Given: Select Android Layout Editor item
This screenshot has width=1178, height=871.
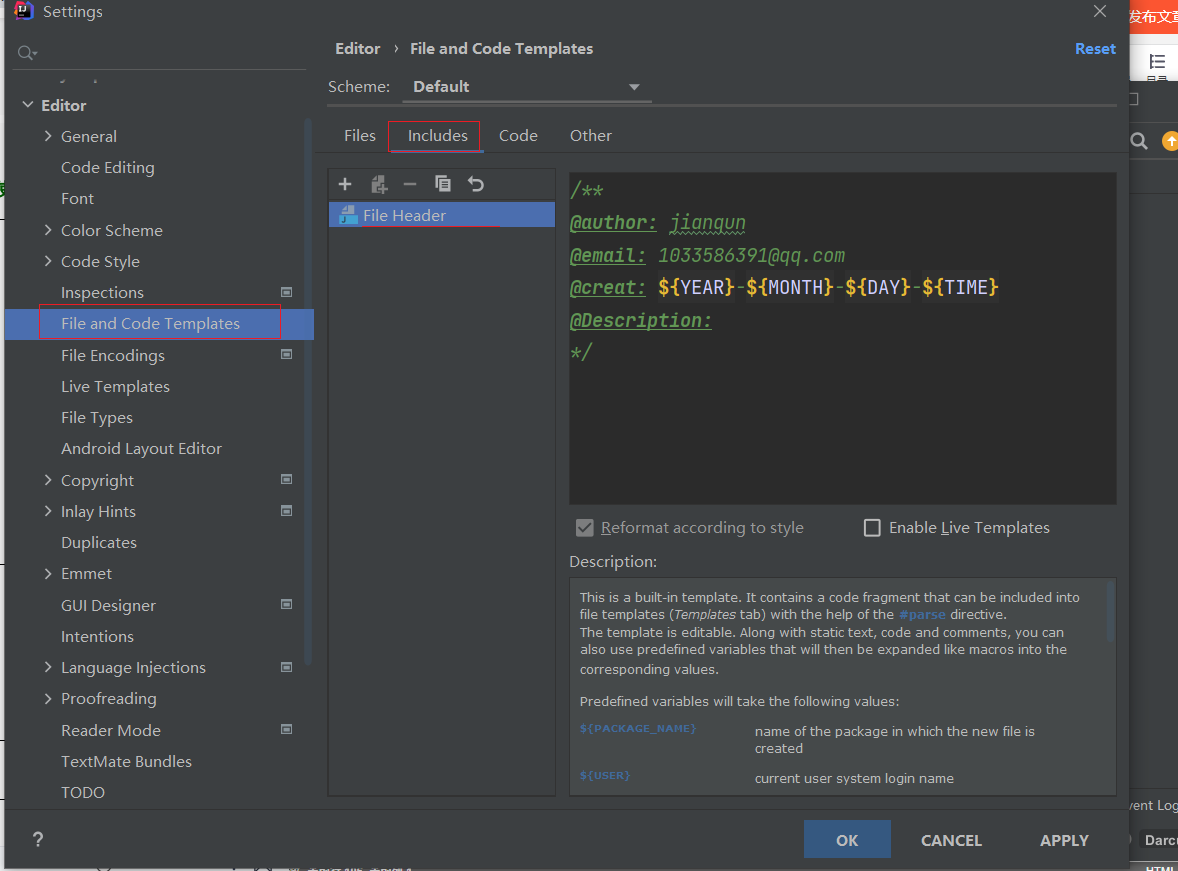Looking at the screenshot, I should click(x=141, y=449).
